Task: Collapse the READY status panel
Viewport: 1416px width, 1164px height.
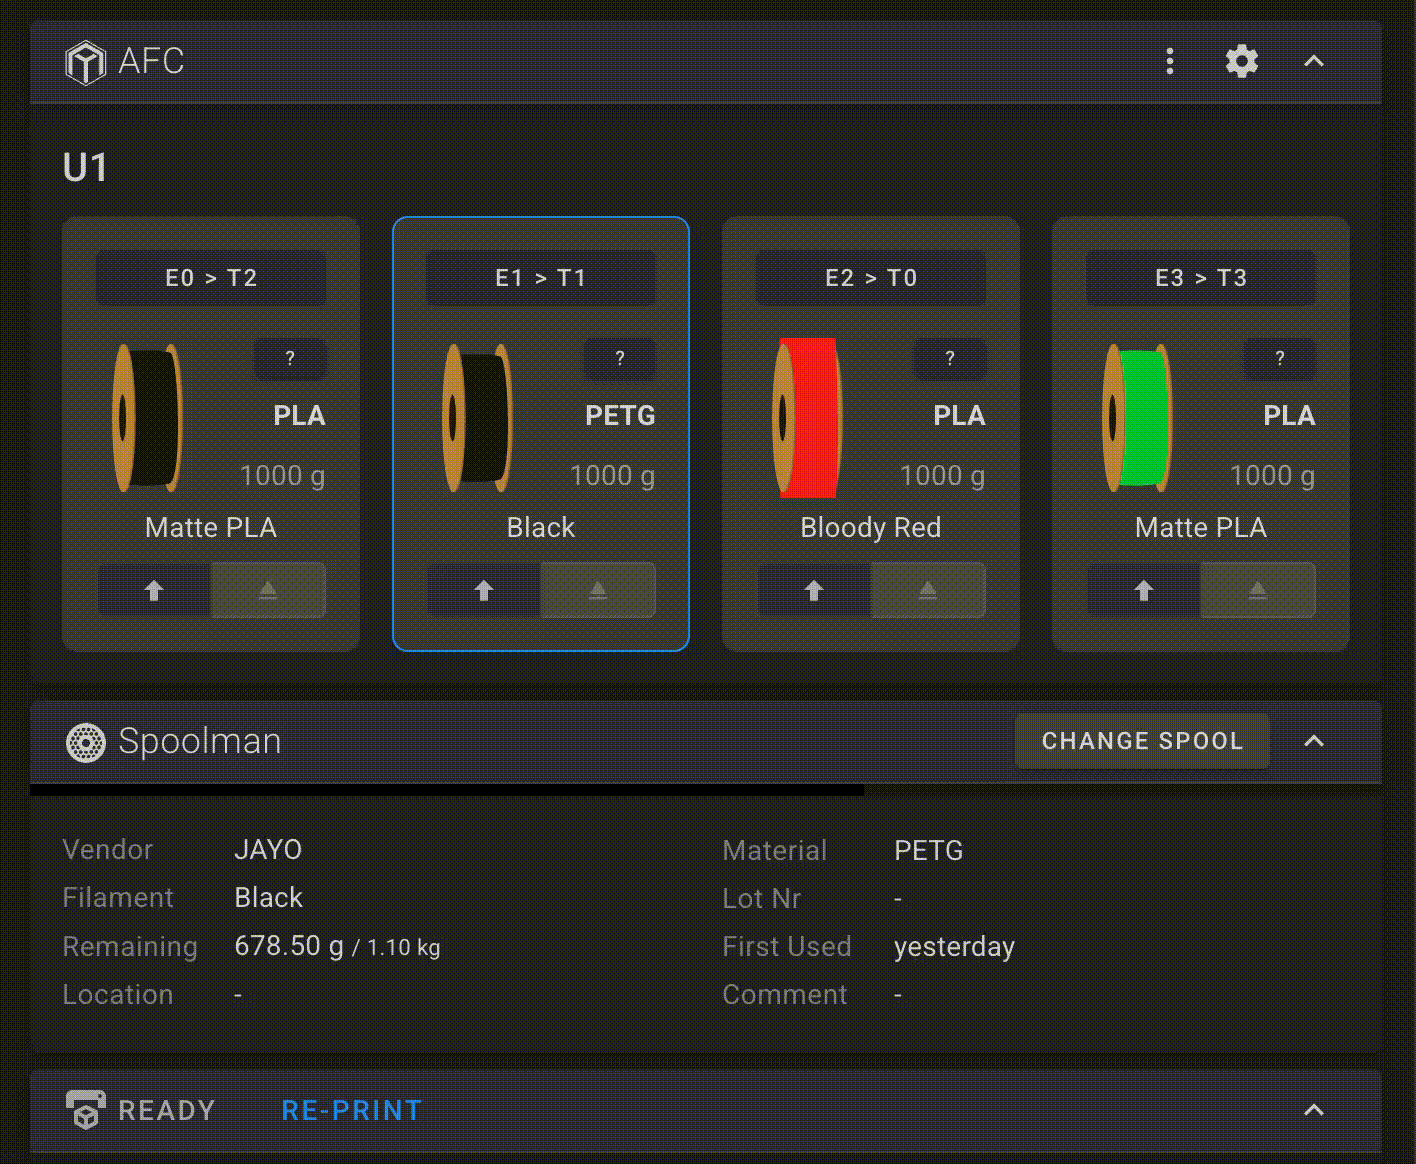Action: pyautogui.click(x=1313, y=1110)
